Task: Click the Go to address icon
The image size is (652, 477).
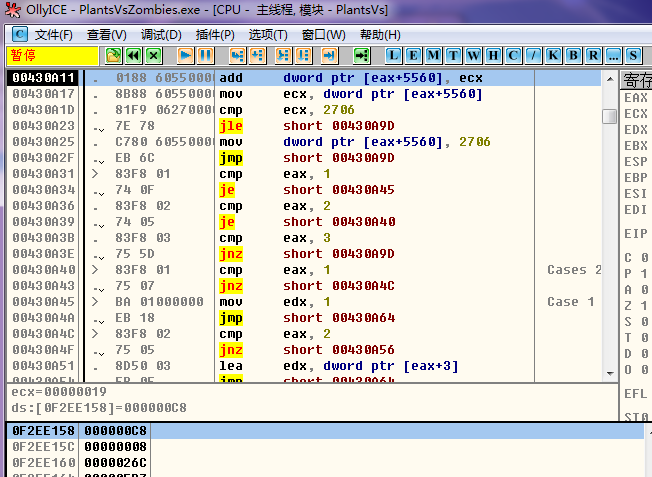Action: [361, 55]
